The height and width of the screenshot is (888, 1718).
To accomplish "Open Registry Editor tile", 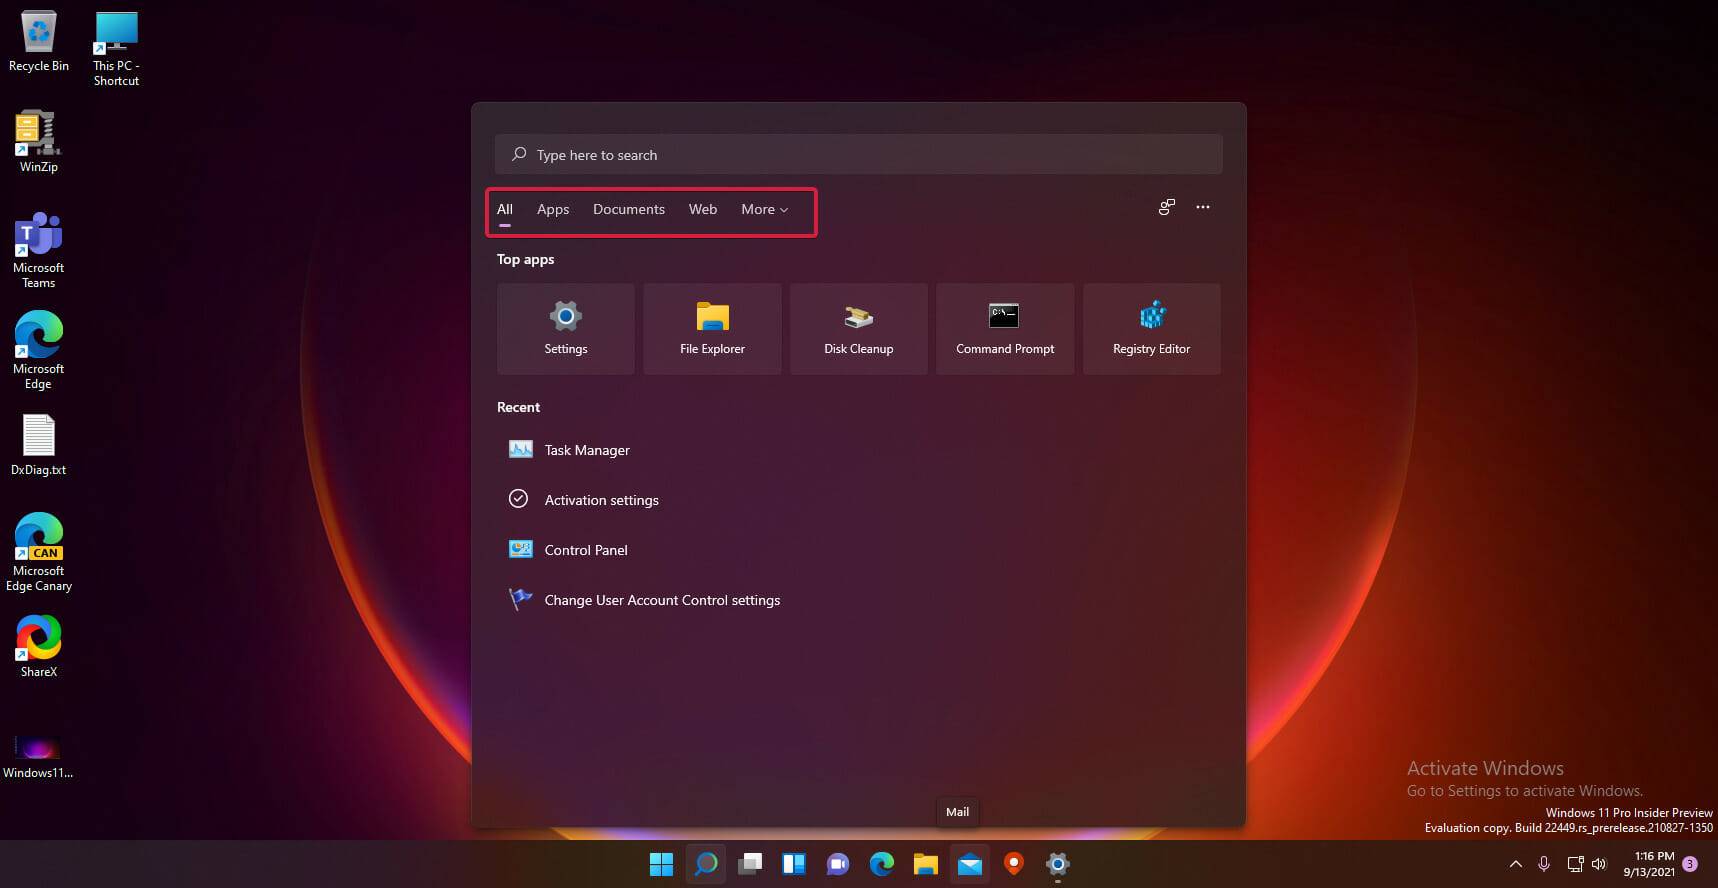I will [x=1152, y=329].
